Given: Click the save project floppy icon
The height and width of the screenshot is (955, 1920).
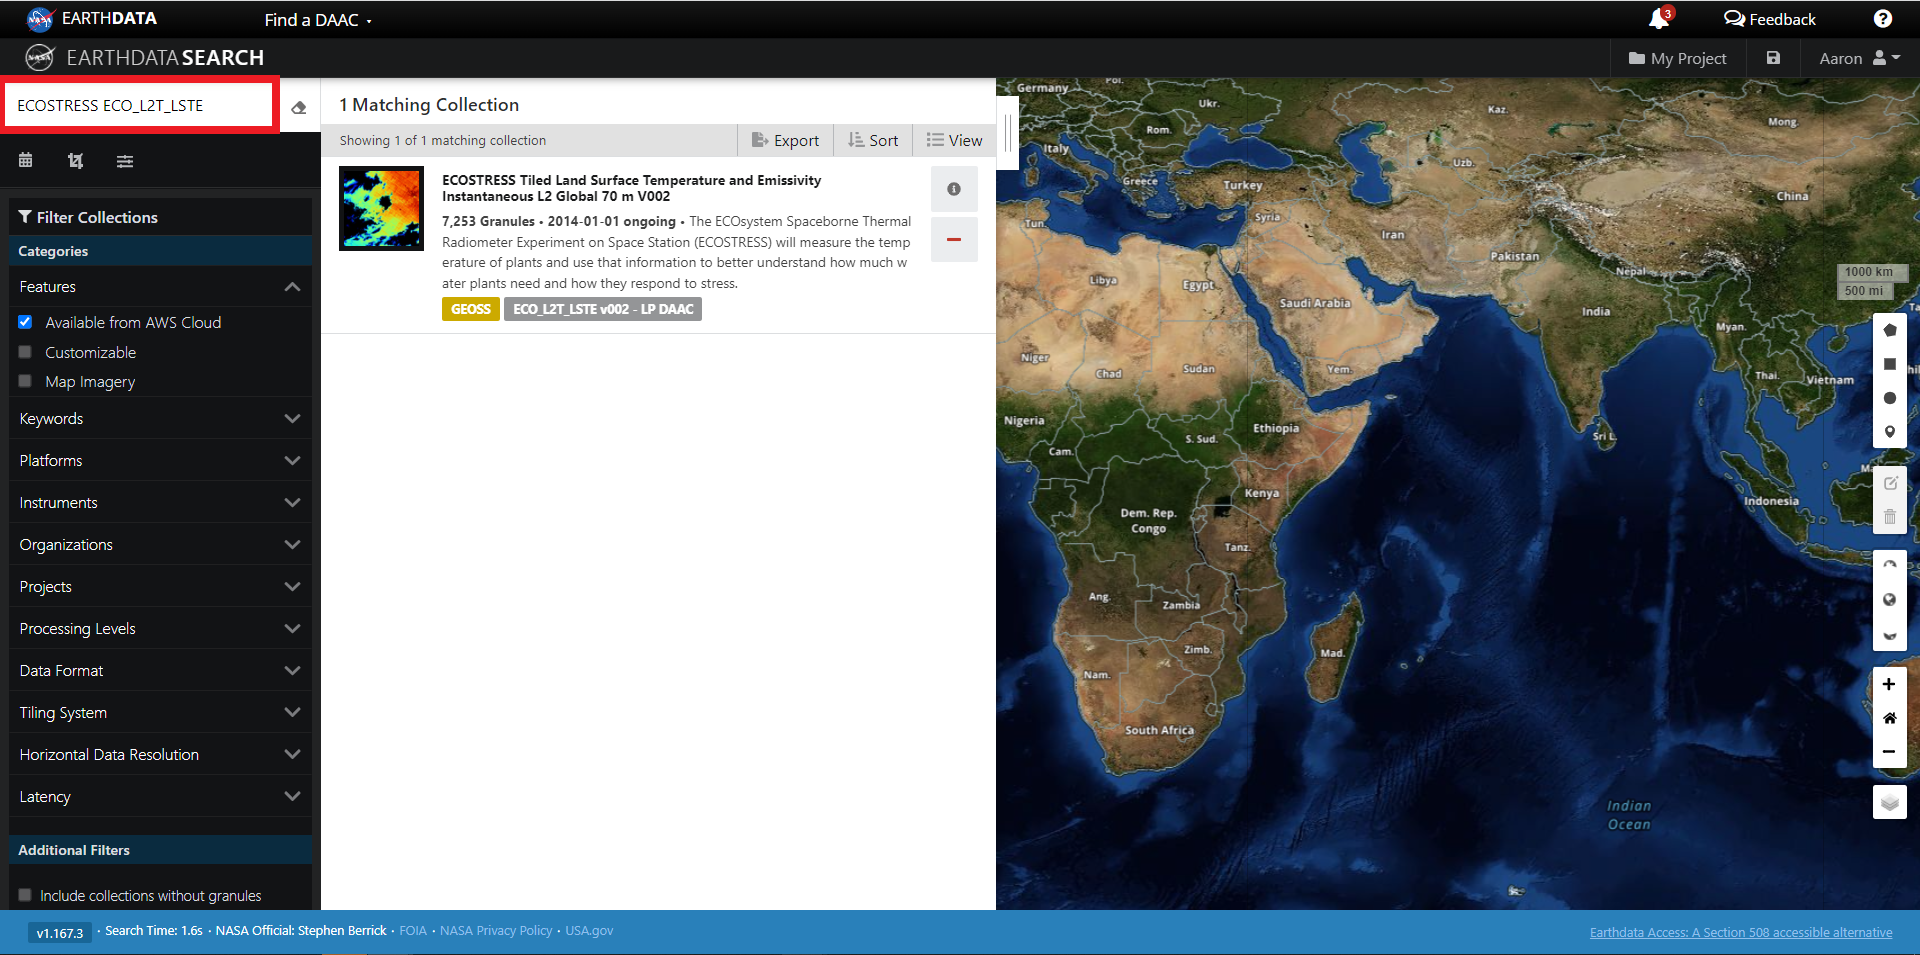Looking at the screenshot, I should (1773, 58).
